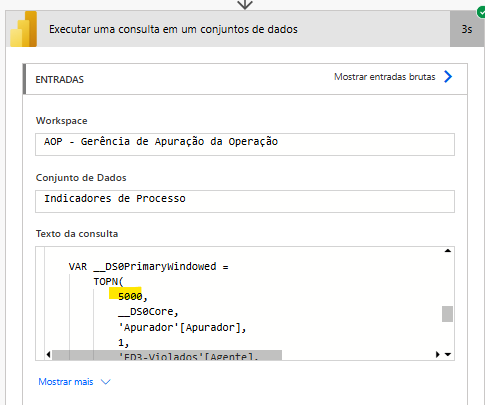This screenshot has width=485, height=405.
Task: Click the down arrow connector above the action
Action: pyautogui.click(x=245, y=4)
